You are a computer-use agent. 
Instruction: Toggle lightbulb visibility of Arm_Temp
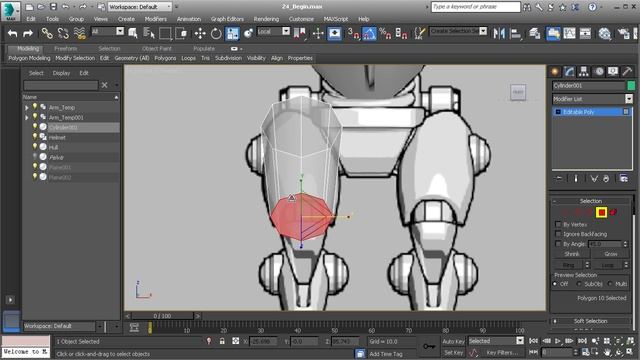pyautogui.click(x=35, y=107)
